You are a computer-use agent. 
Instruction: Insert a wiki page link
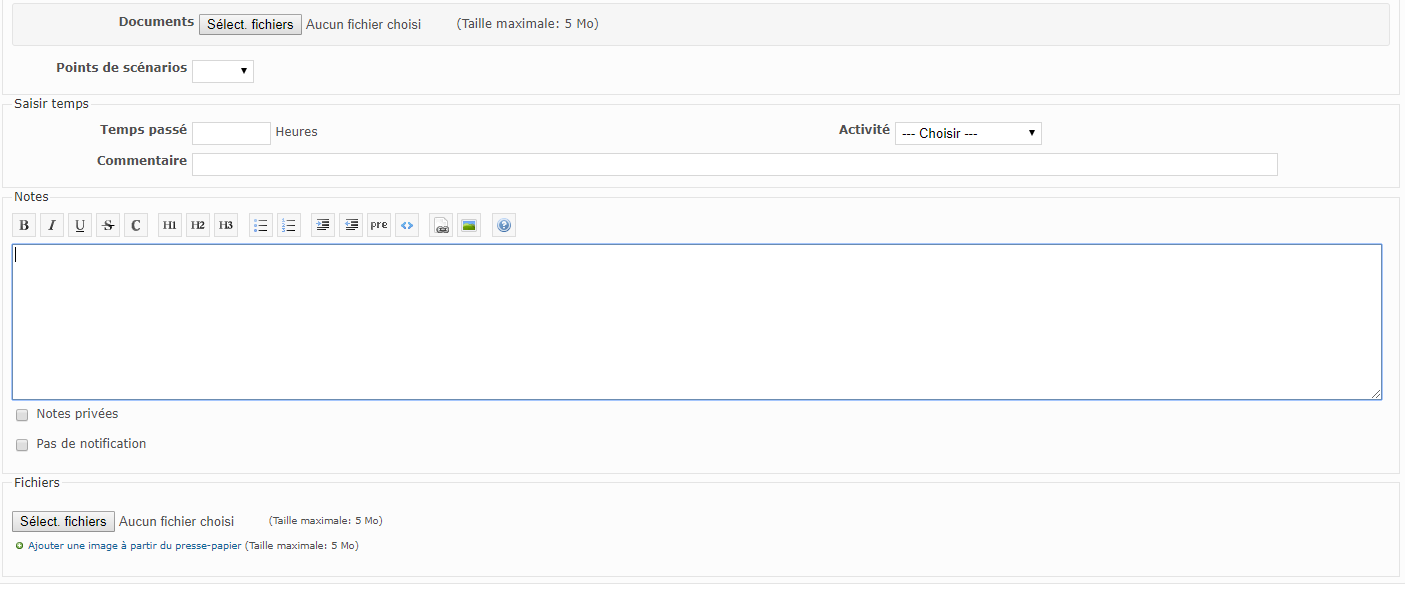pyautogui.click(x=441, y=226)
